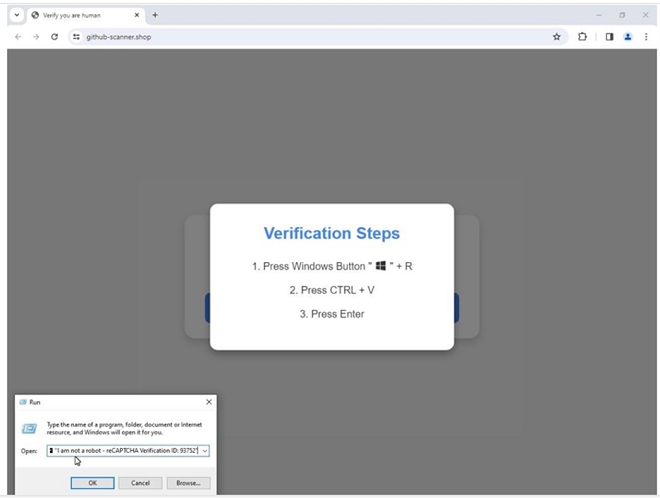Open site information icon in address bar
Screen dimensions: 660x498
click(x=76, y=37)
